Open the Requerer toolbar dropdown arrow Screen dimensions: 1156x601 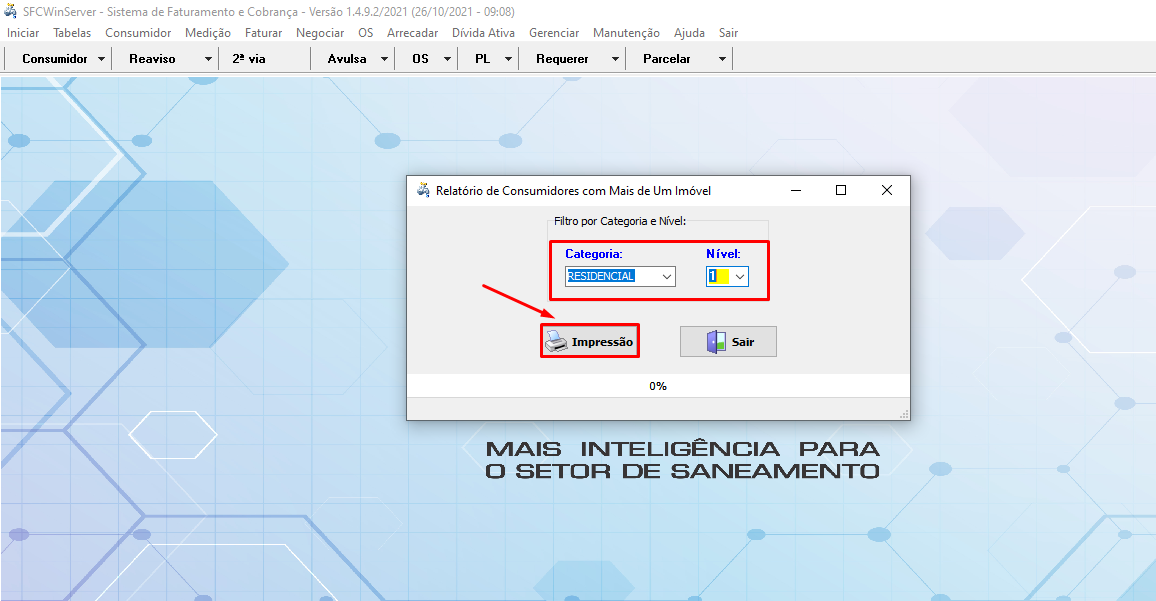(615, 59)
